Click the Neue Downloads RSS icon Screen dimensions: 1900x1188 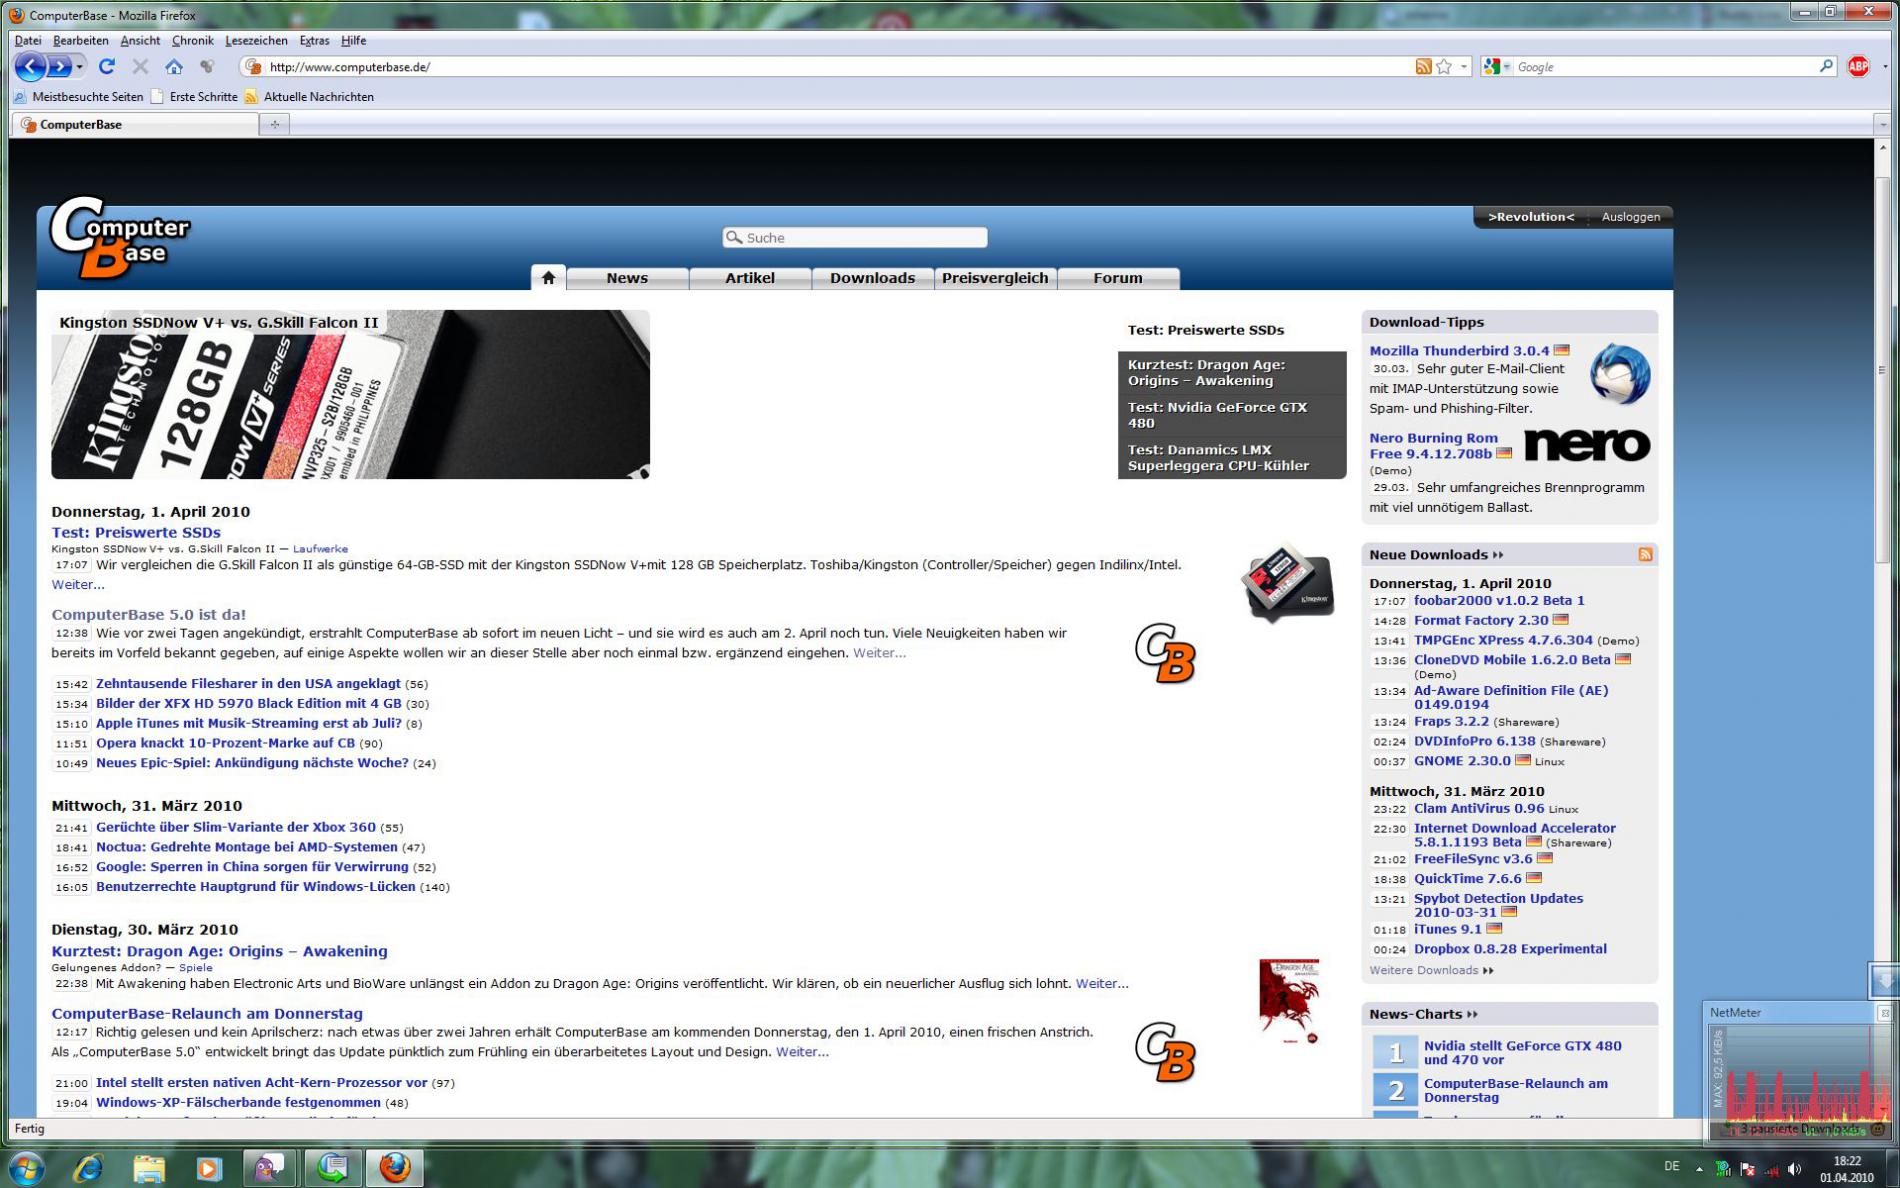(1645, 555)
